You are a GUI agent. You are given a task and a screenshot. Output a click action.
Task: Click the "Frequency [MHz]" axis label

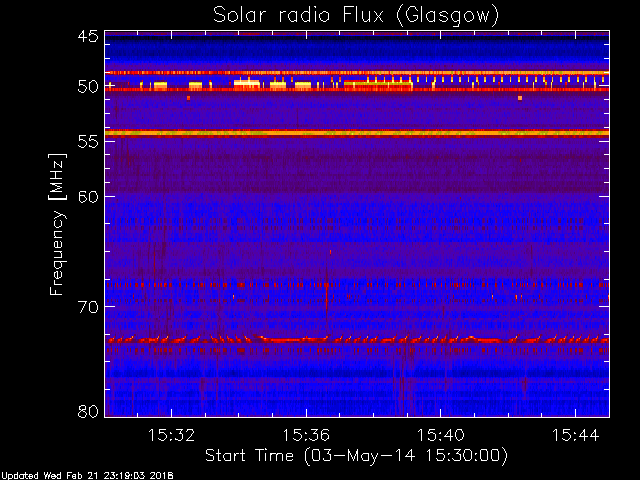(x=57, y=224)
